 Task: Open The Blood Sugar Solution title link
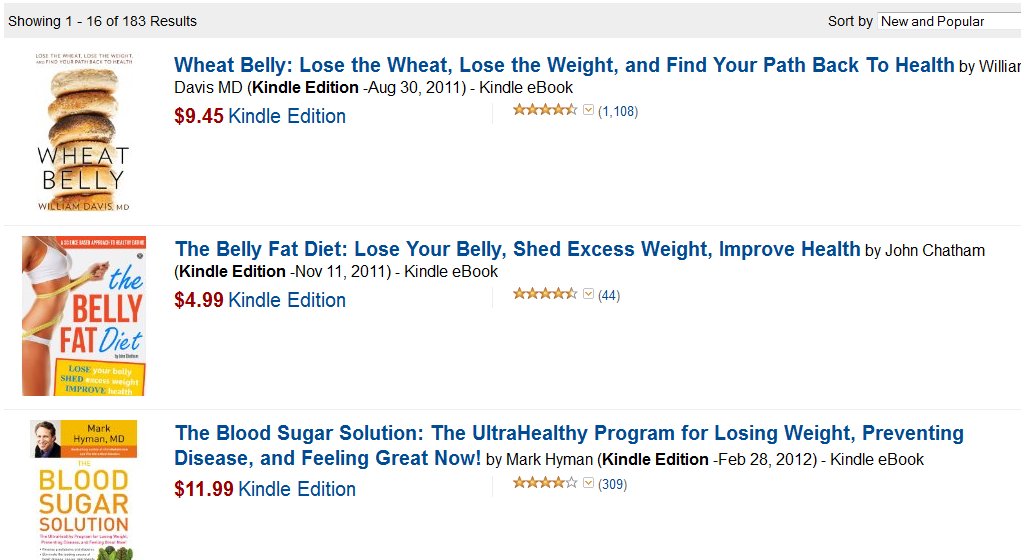[x=569, y=445]
